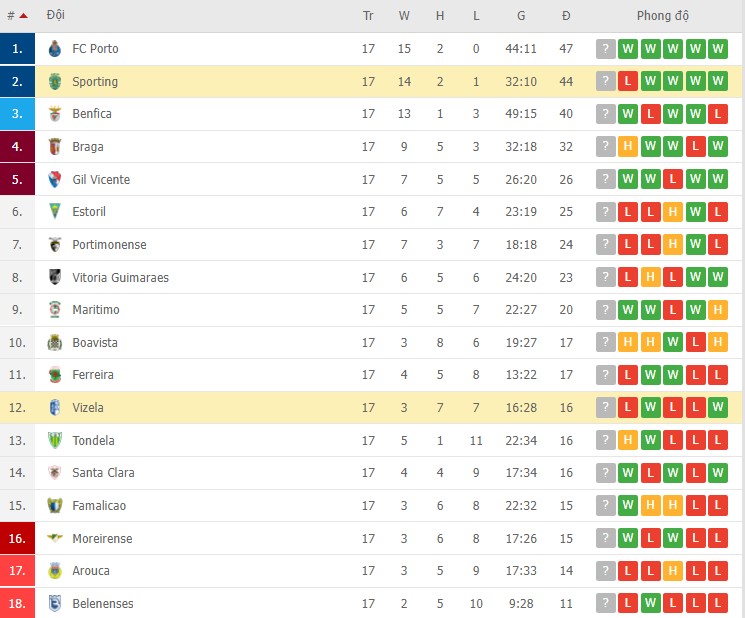Click the Boavista club crest icon

coord(55,343)
